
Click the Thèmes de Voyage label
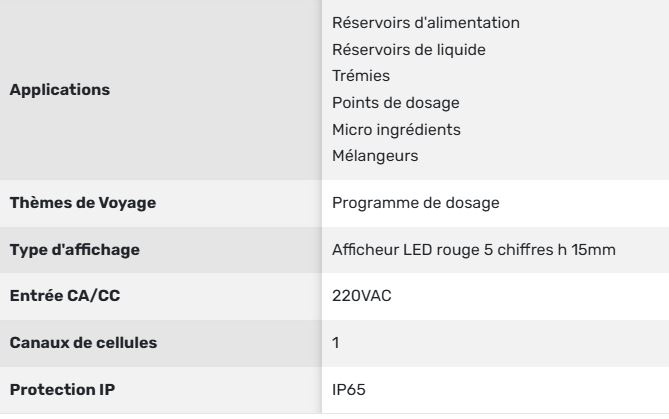pyautogui.click(x=84, y=203)
